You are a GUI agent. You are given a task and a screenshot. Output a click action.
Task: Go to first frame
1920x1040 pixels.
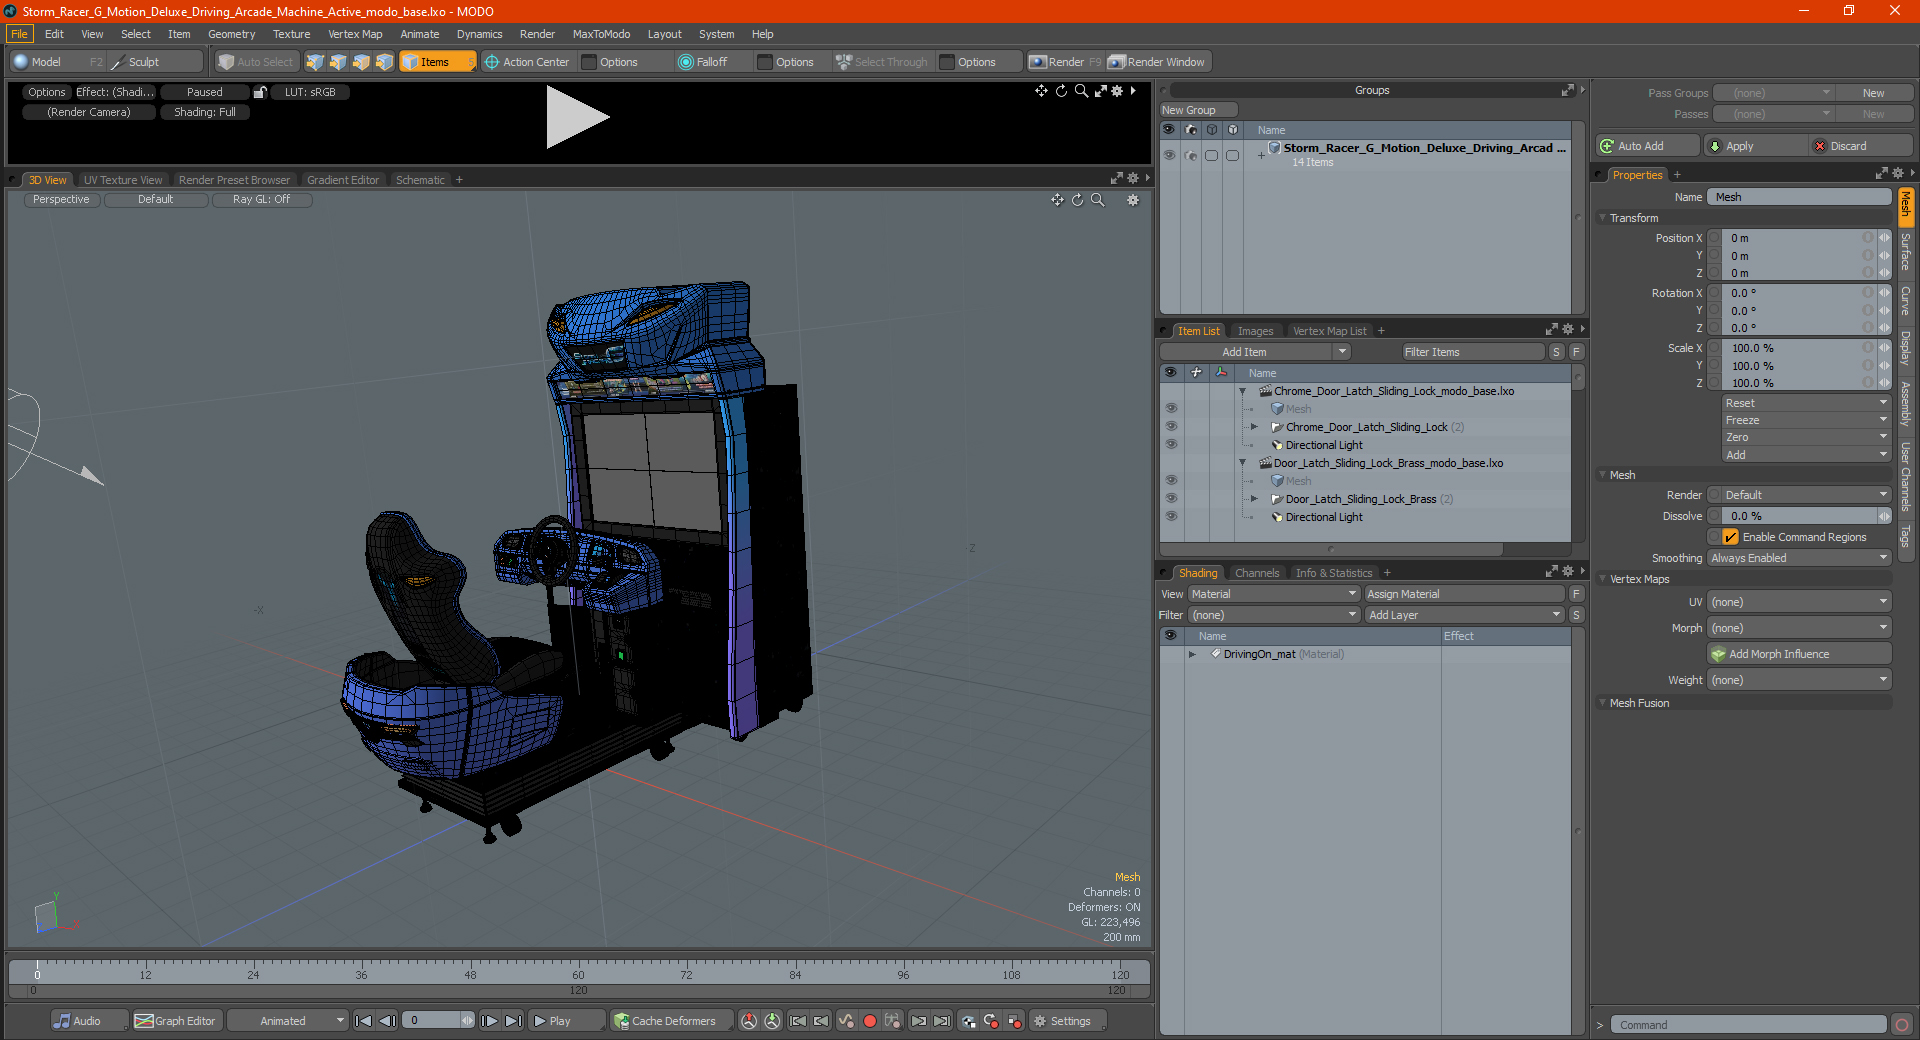(364, 1021)
